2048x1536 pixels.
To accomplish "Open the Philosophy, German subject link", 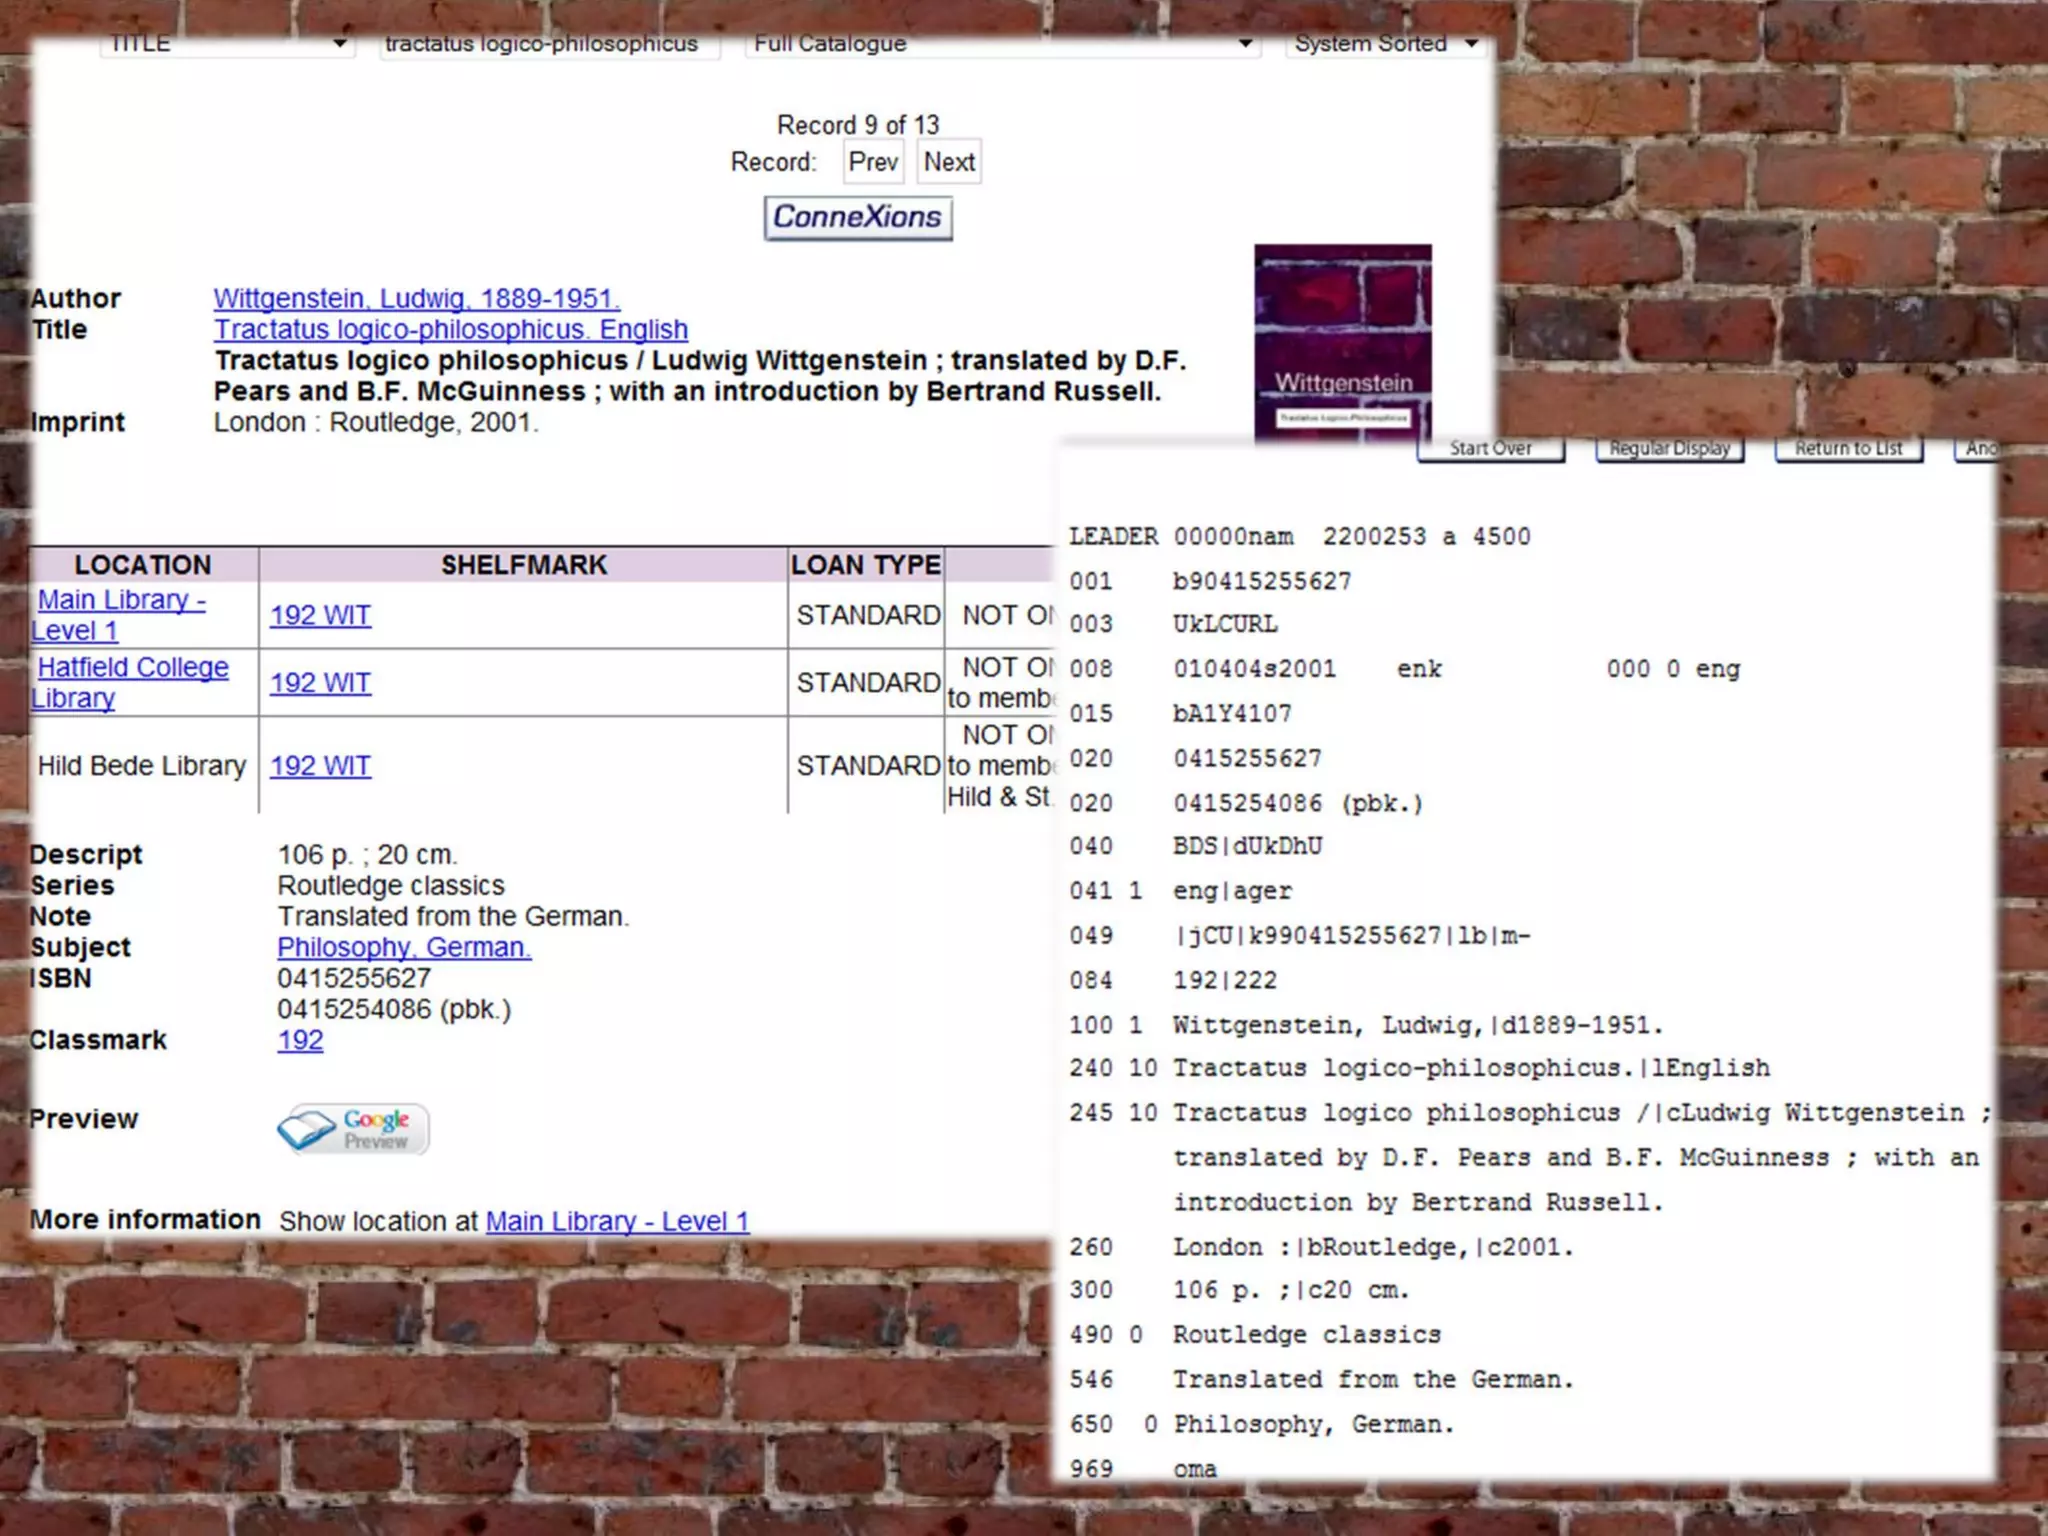I will (x=403, y=947).
